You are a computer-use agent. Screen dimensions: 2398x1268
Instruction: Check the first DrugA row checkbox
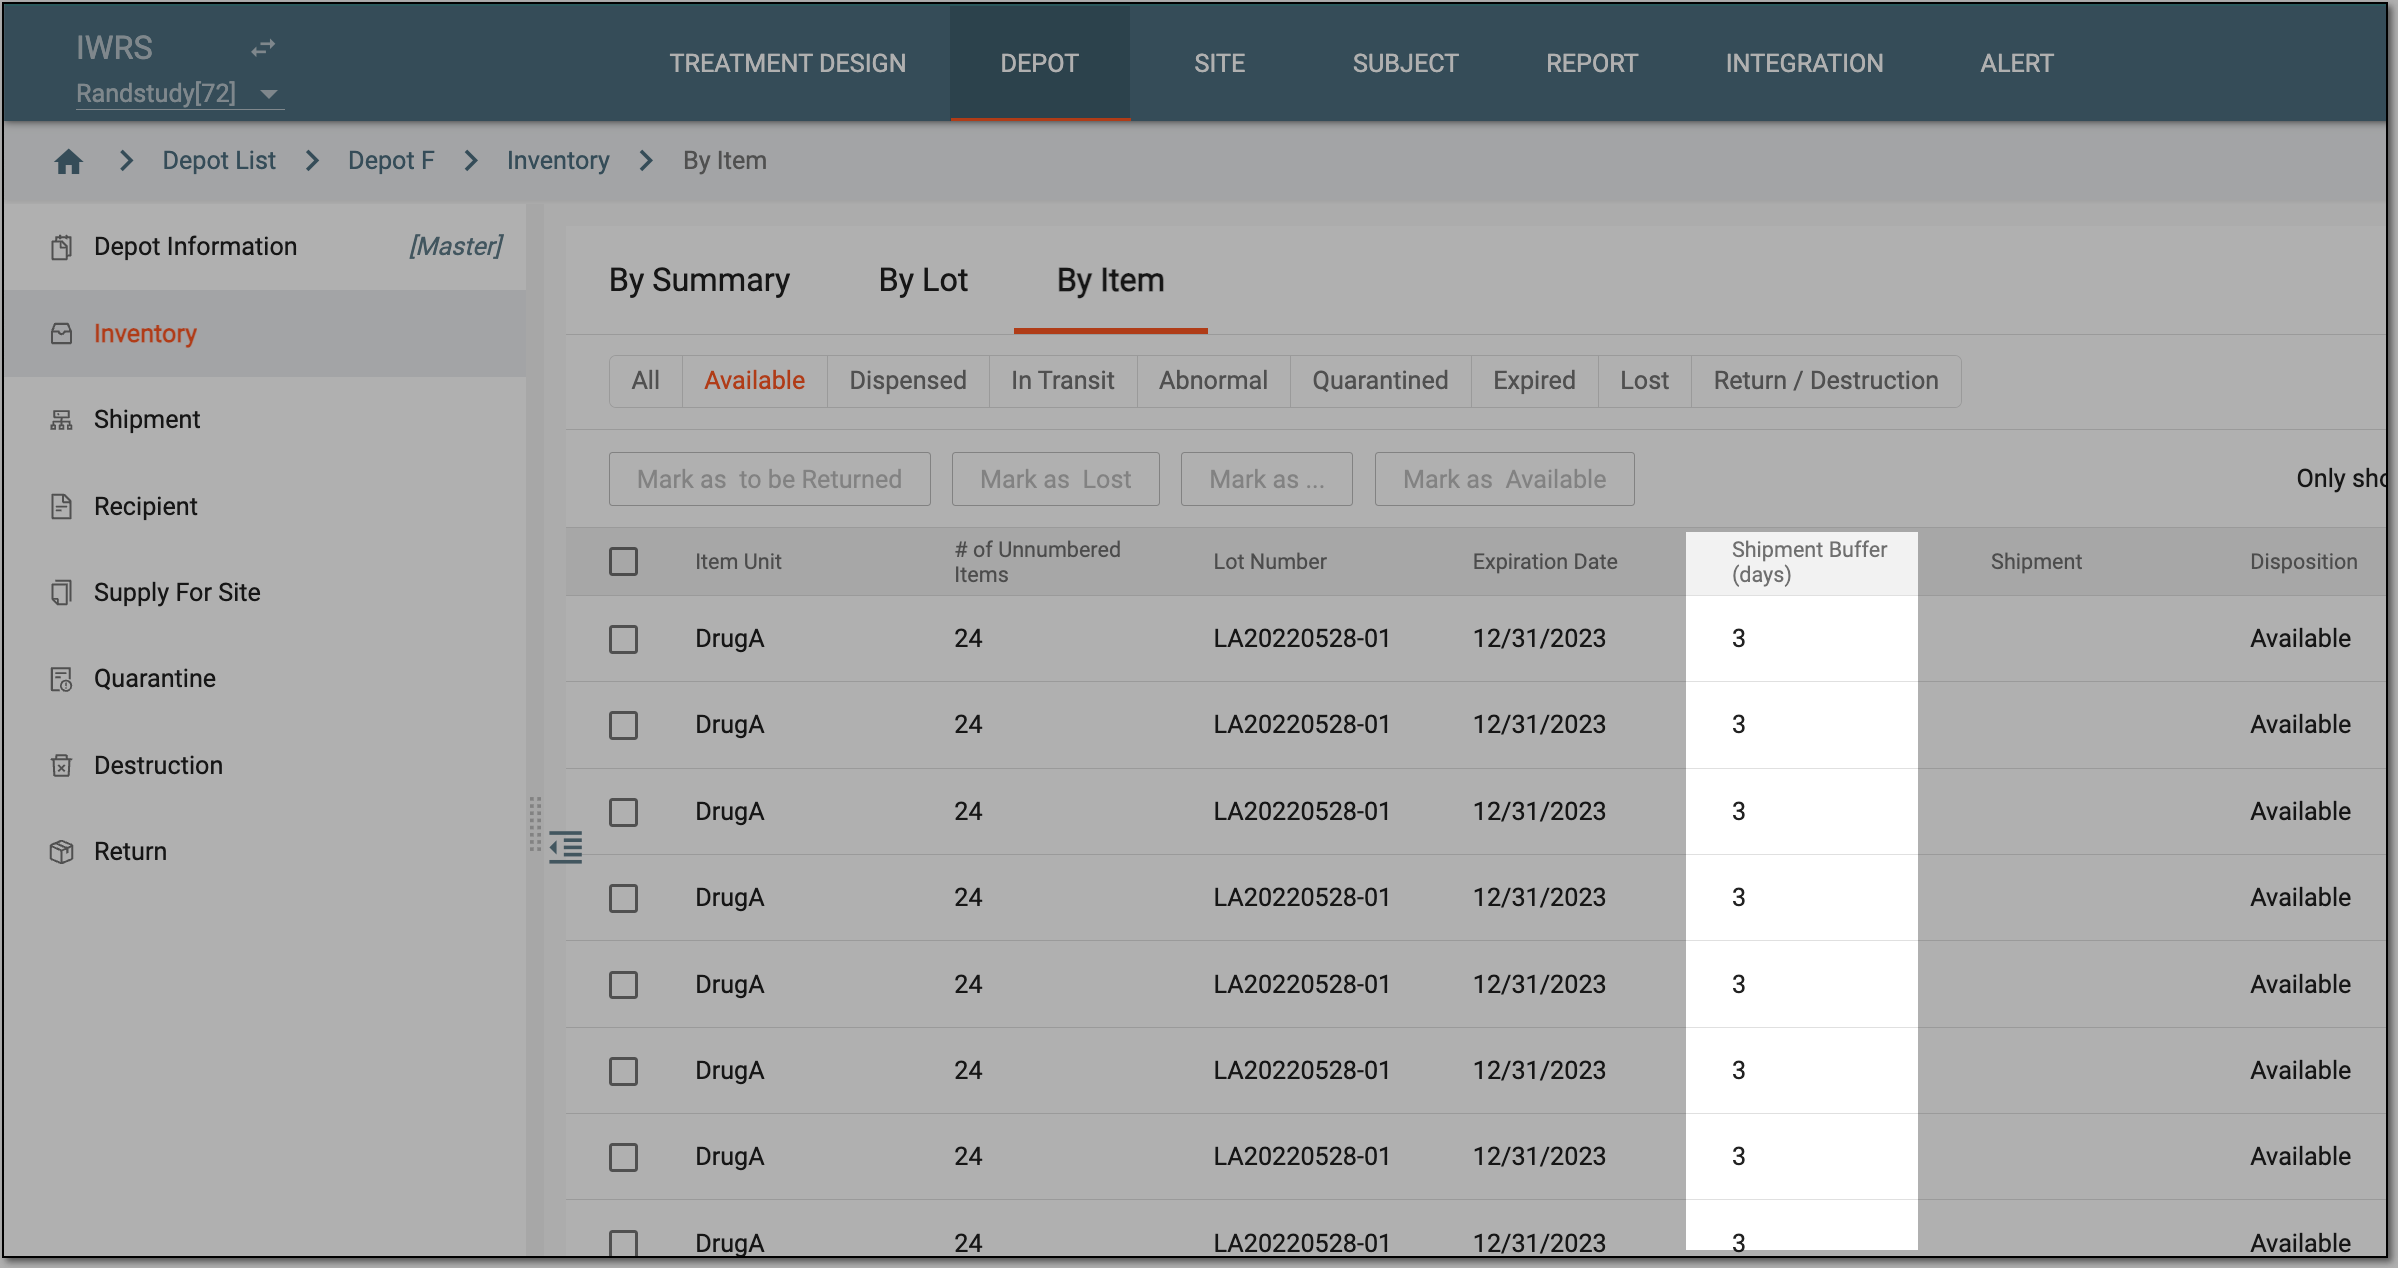coord(624,639)
